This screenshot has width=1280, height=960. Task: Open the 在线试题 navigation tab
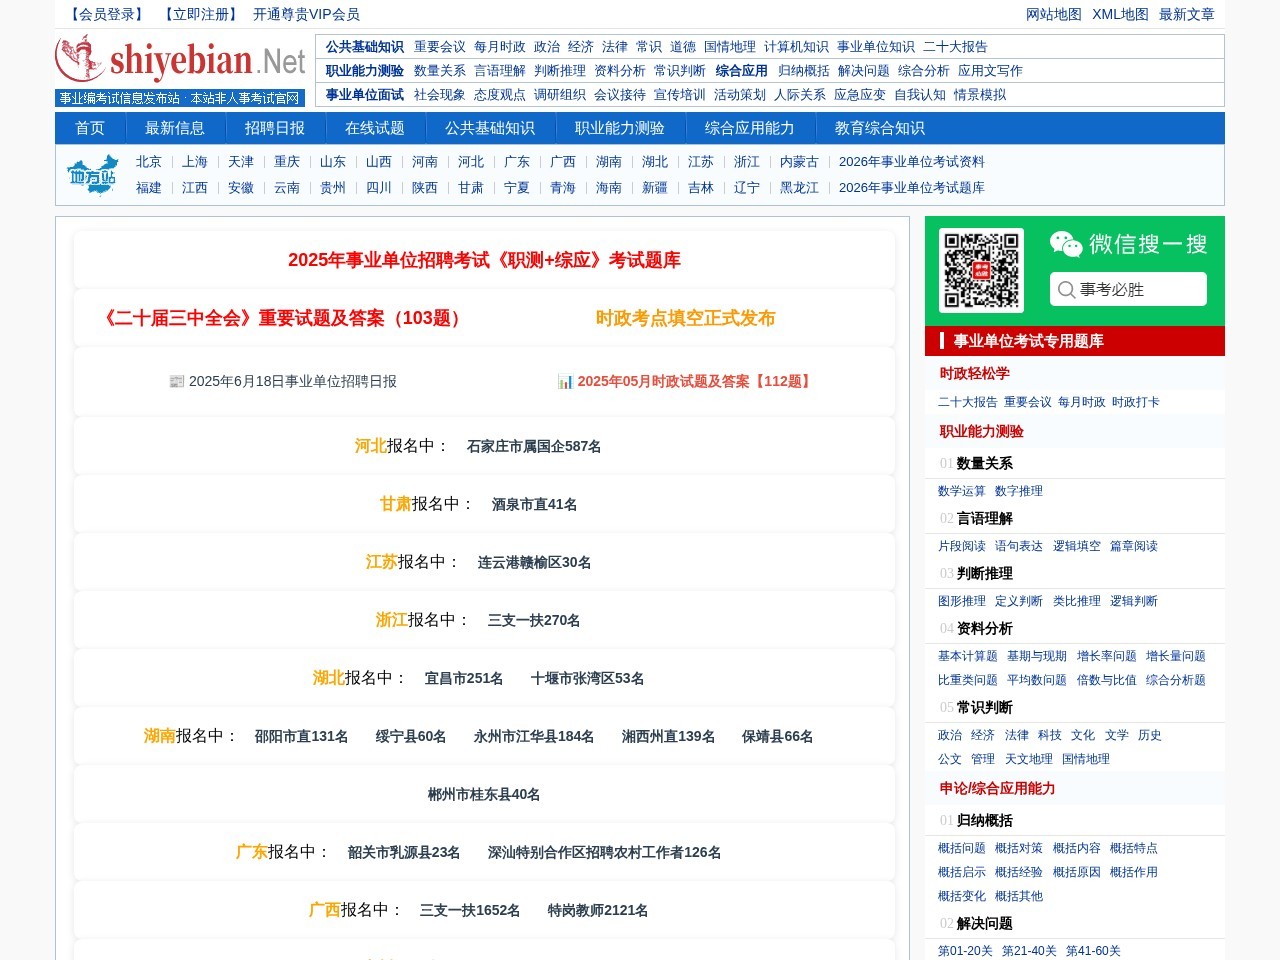tap(375, 128)
